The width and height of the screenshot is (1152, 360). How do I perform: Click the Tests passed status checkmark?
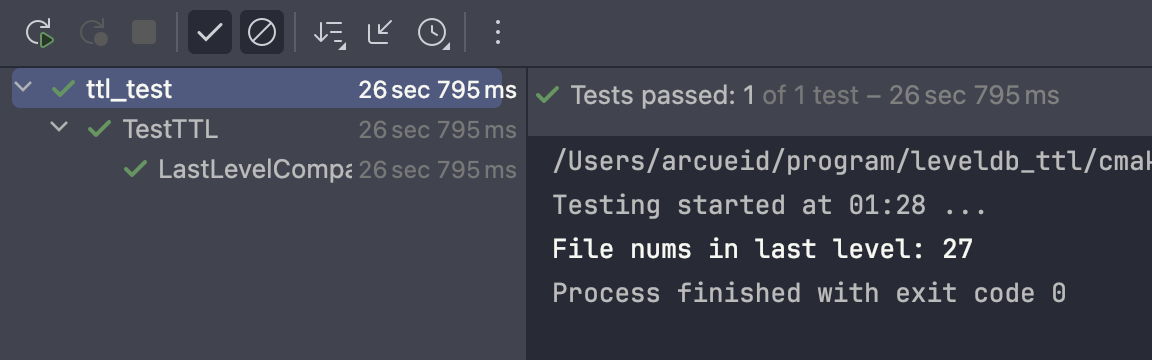coord(548,95)
